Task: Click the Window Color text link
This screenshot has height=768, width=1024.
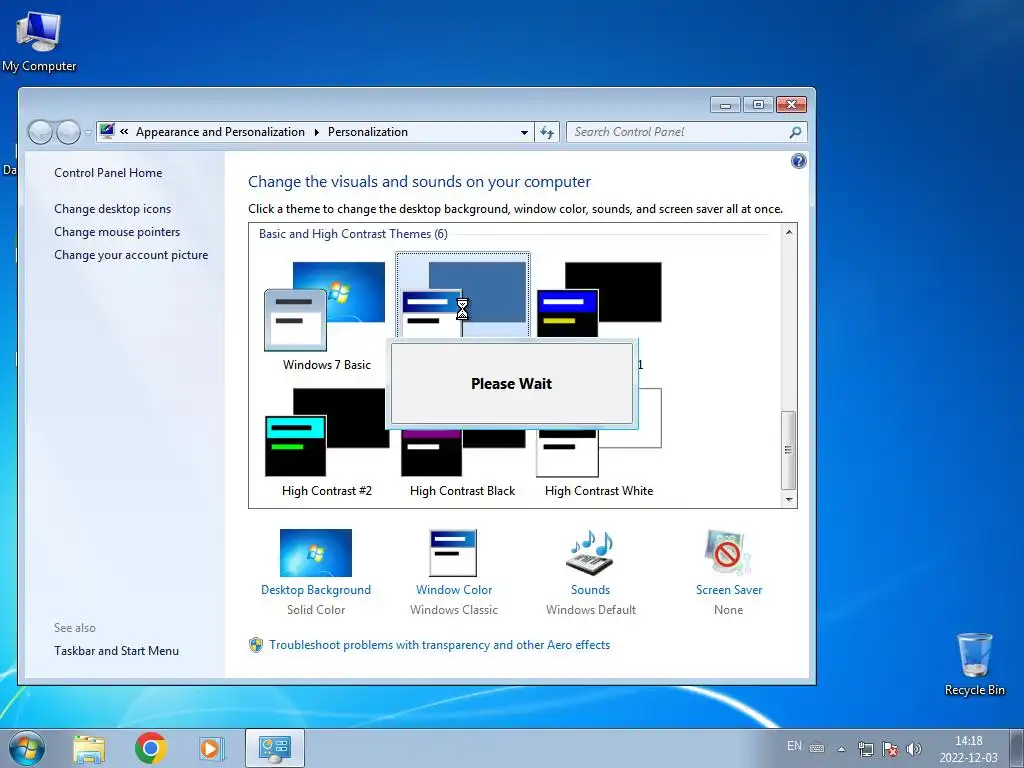Action: pyautogui.click(x=454, y=590)
